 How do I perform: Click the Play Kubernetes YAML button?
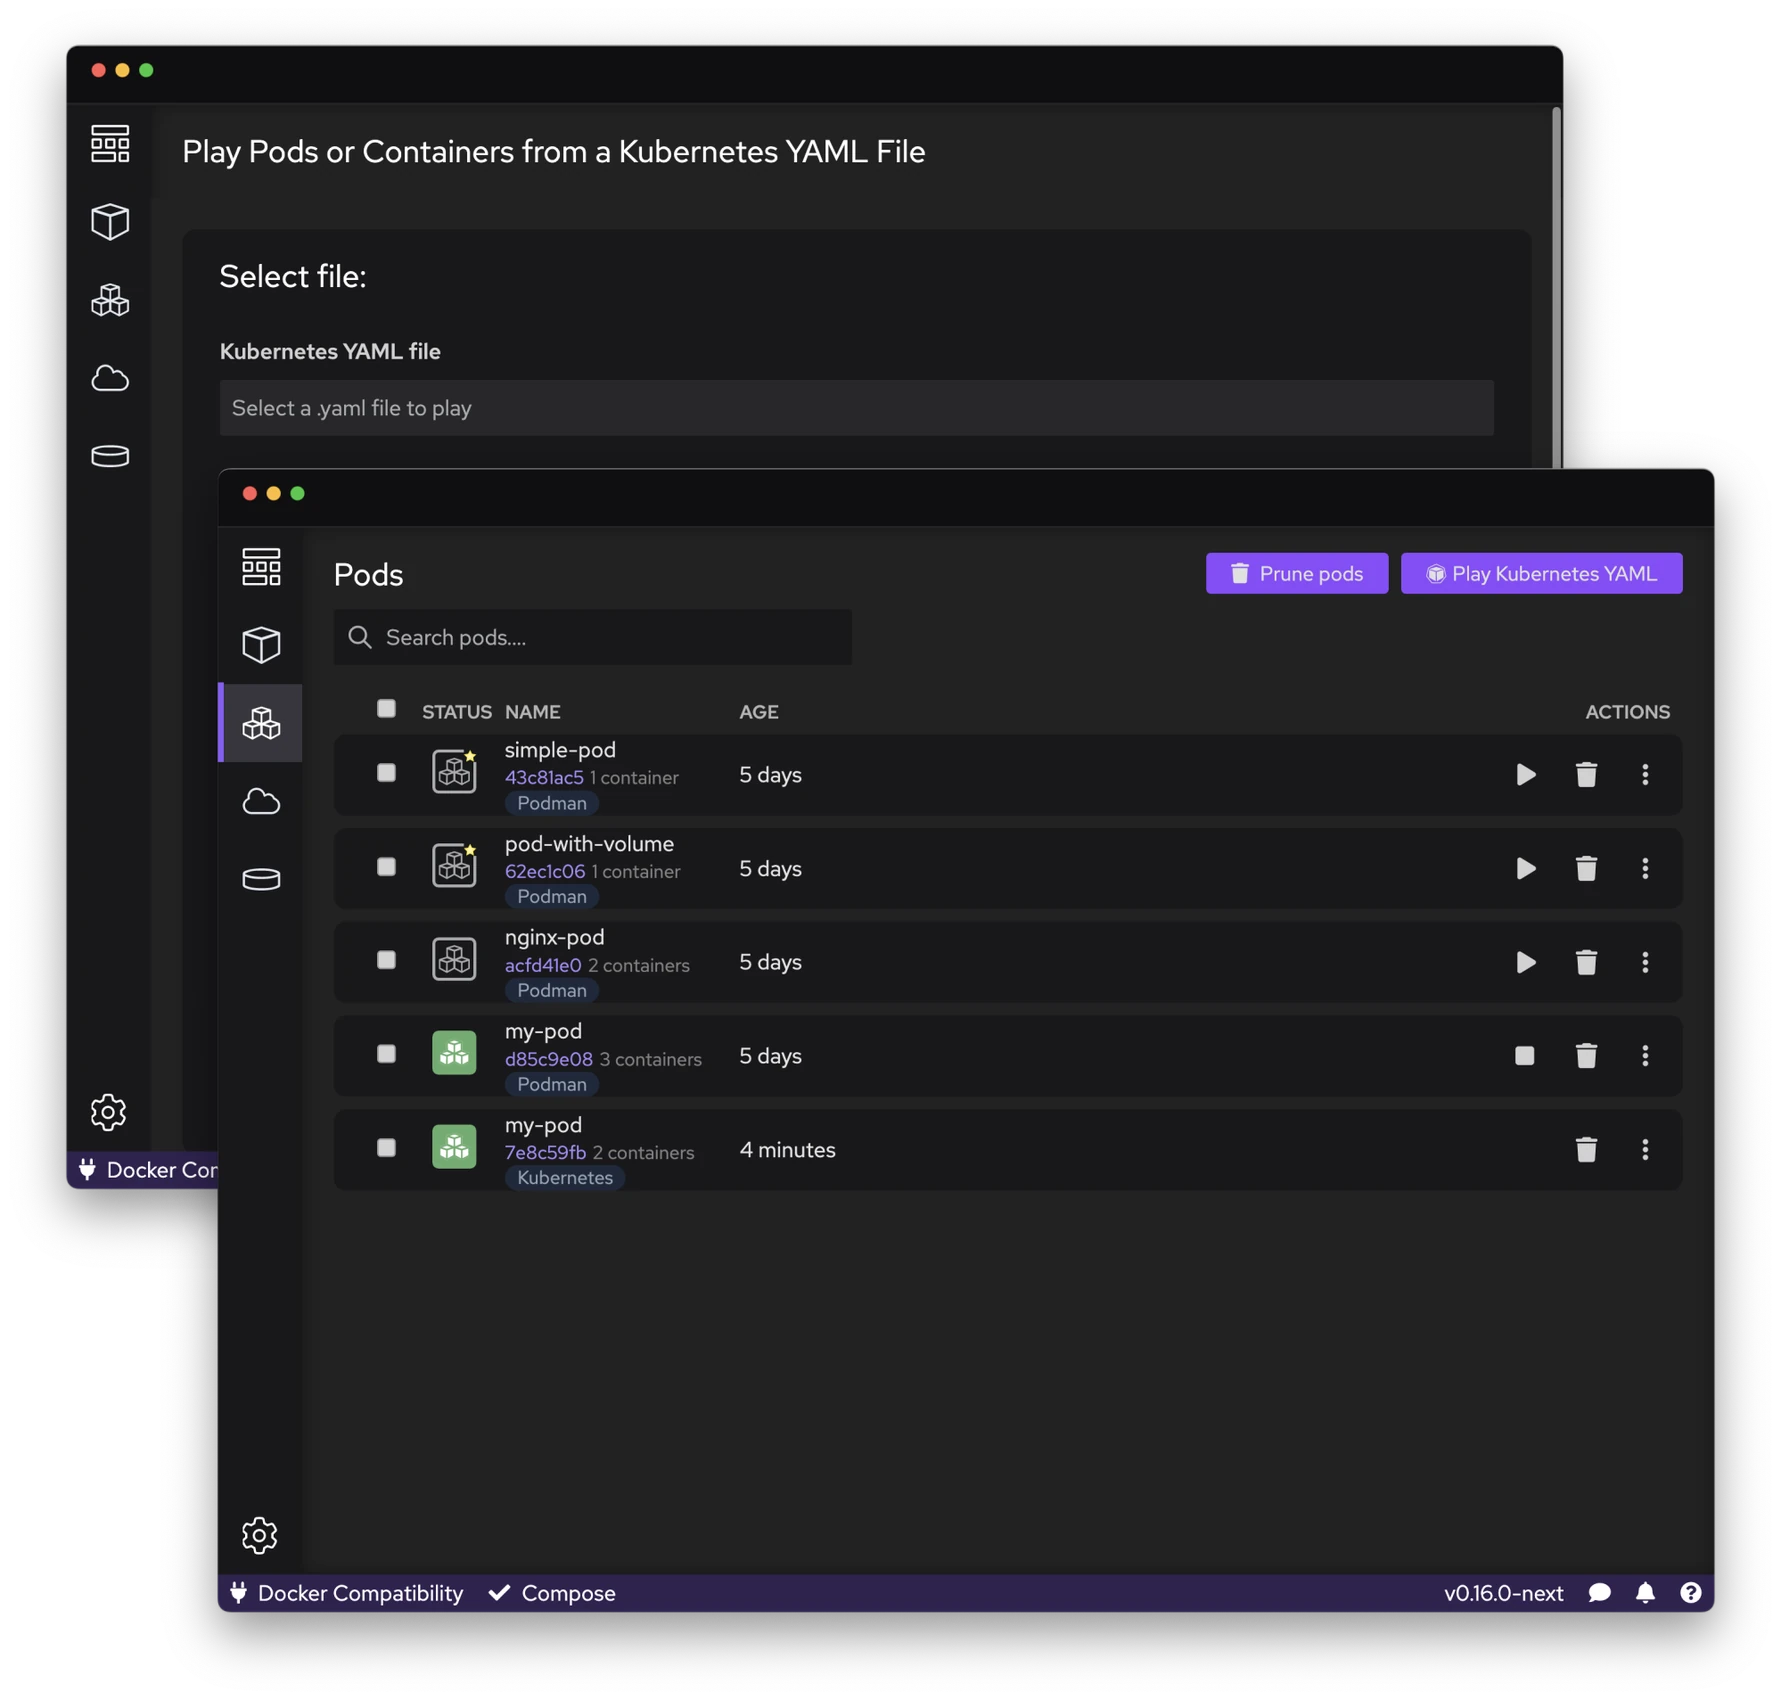tap(1541, 573)
